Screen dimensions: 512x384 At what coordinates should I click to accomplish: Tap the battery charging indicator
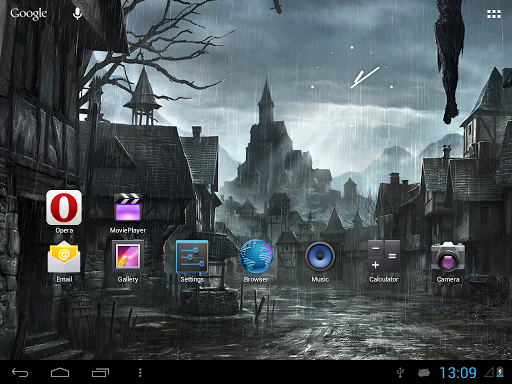coord(500,372)
